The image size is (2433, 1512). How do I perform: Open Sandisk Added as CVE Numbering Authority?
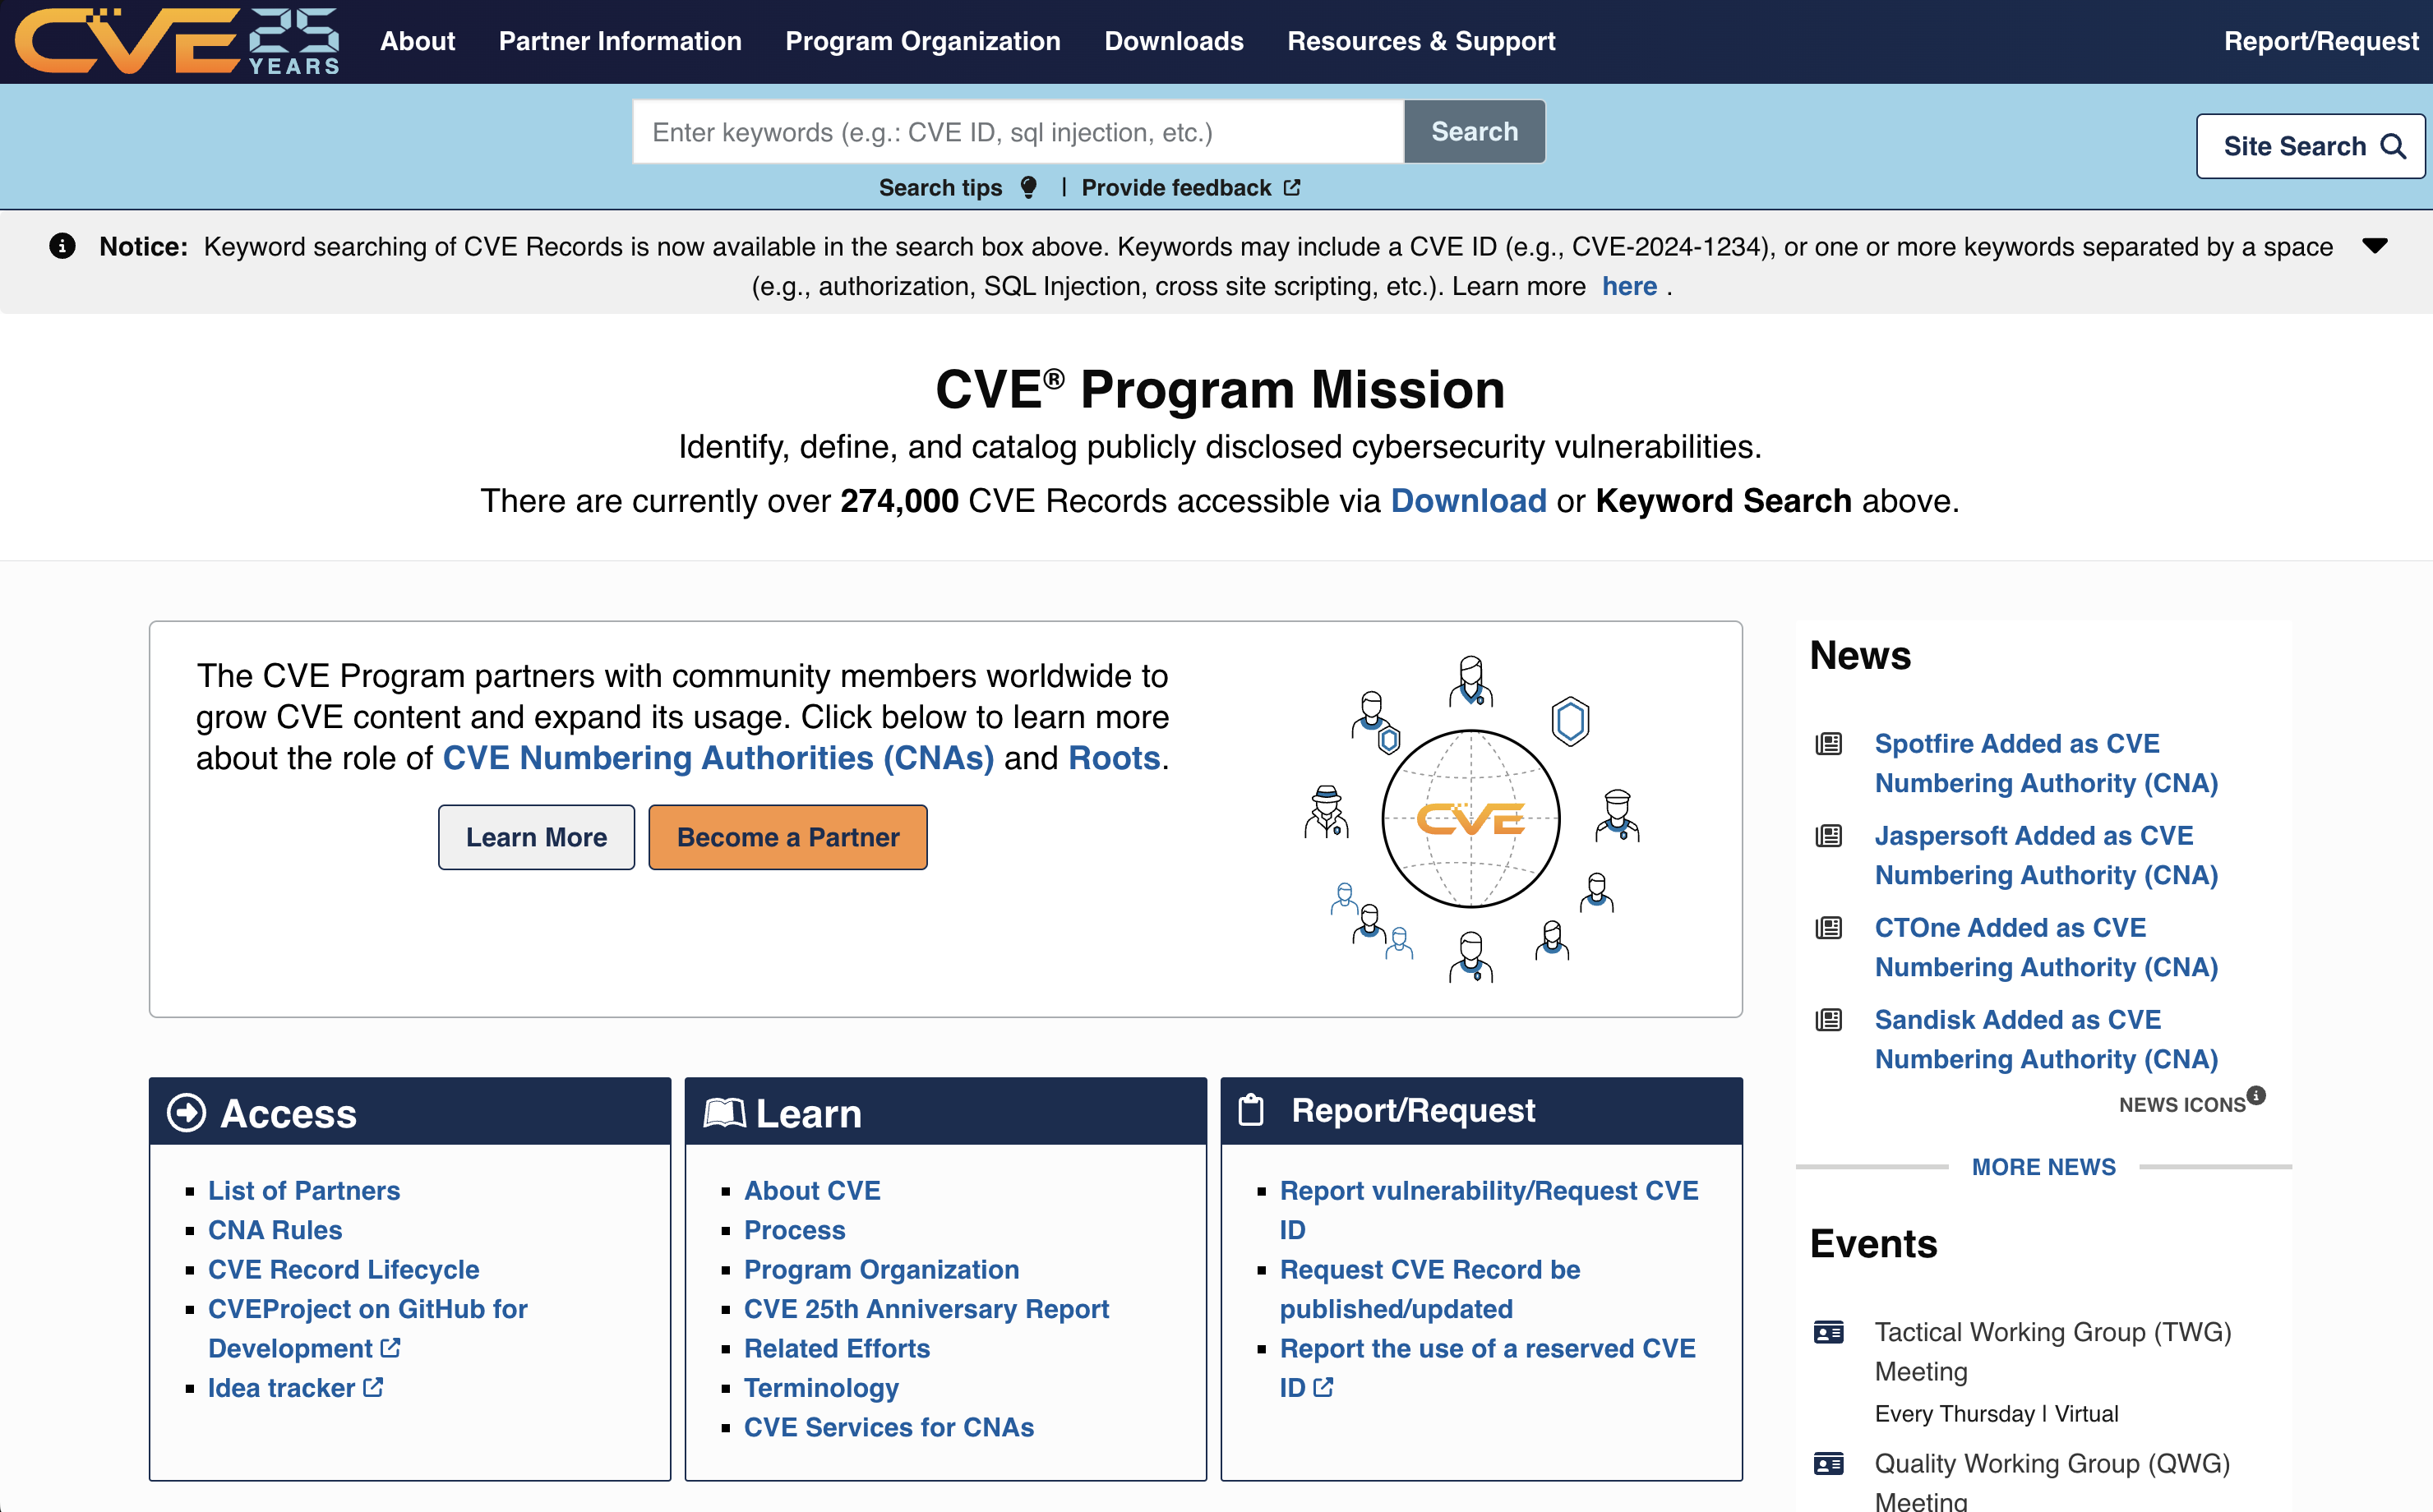coord(2046,1039)
